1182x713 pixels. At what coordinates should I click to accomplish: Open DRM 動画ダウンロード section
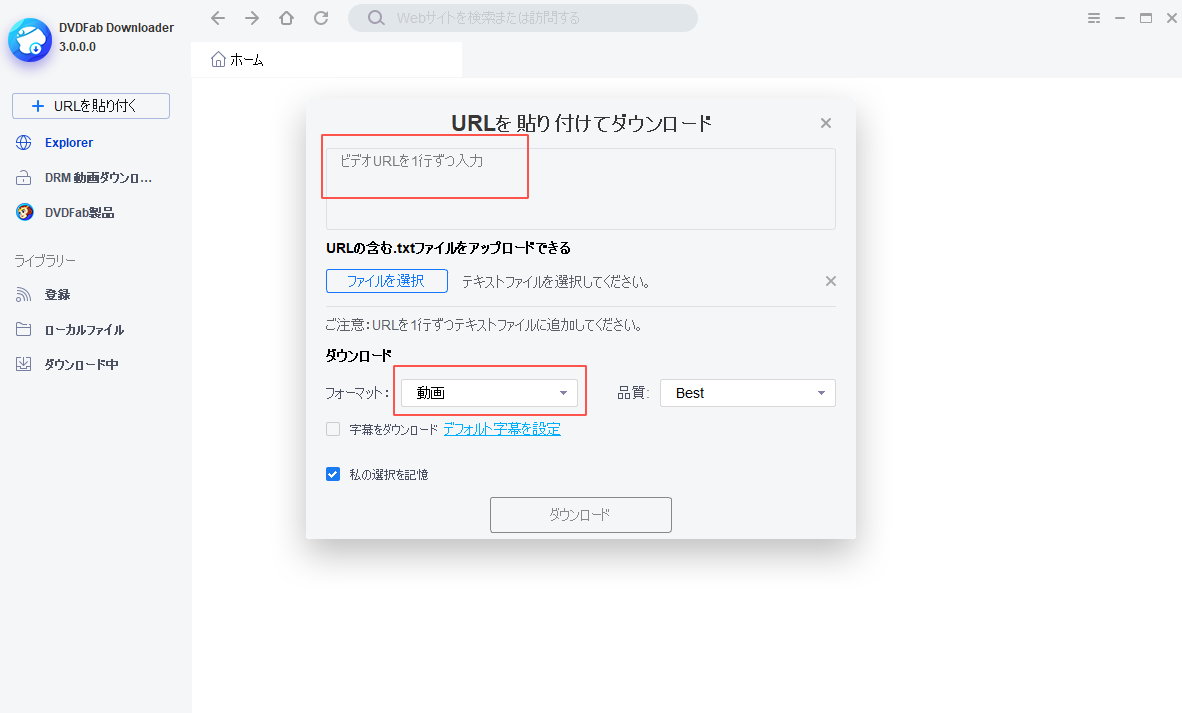coord(98,178)
